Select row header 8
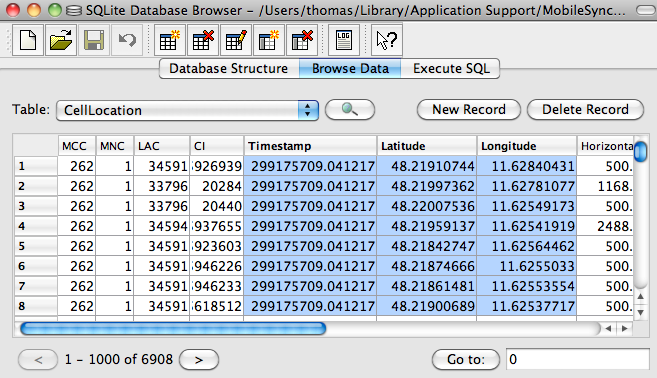 click(x=36, y=306)
